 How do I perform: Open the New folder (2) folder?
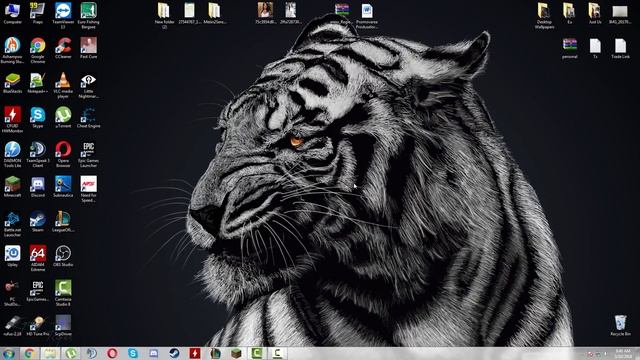pyautogui.click(x=164, y=16)
